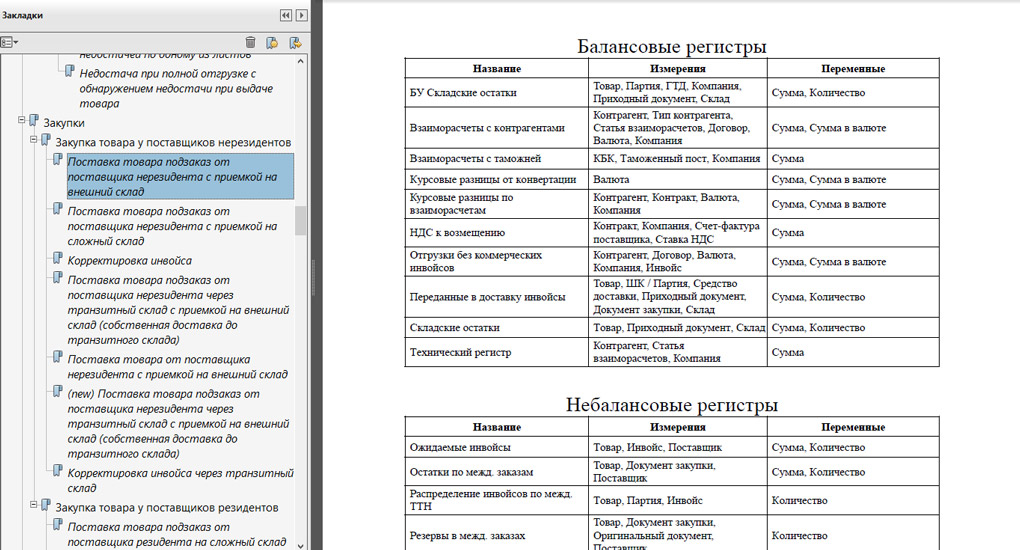This screenshot has width=1020, height=550.
Task: Click the Небалансовые регистры heading
Action: point(672,405)
